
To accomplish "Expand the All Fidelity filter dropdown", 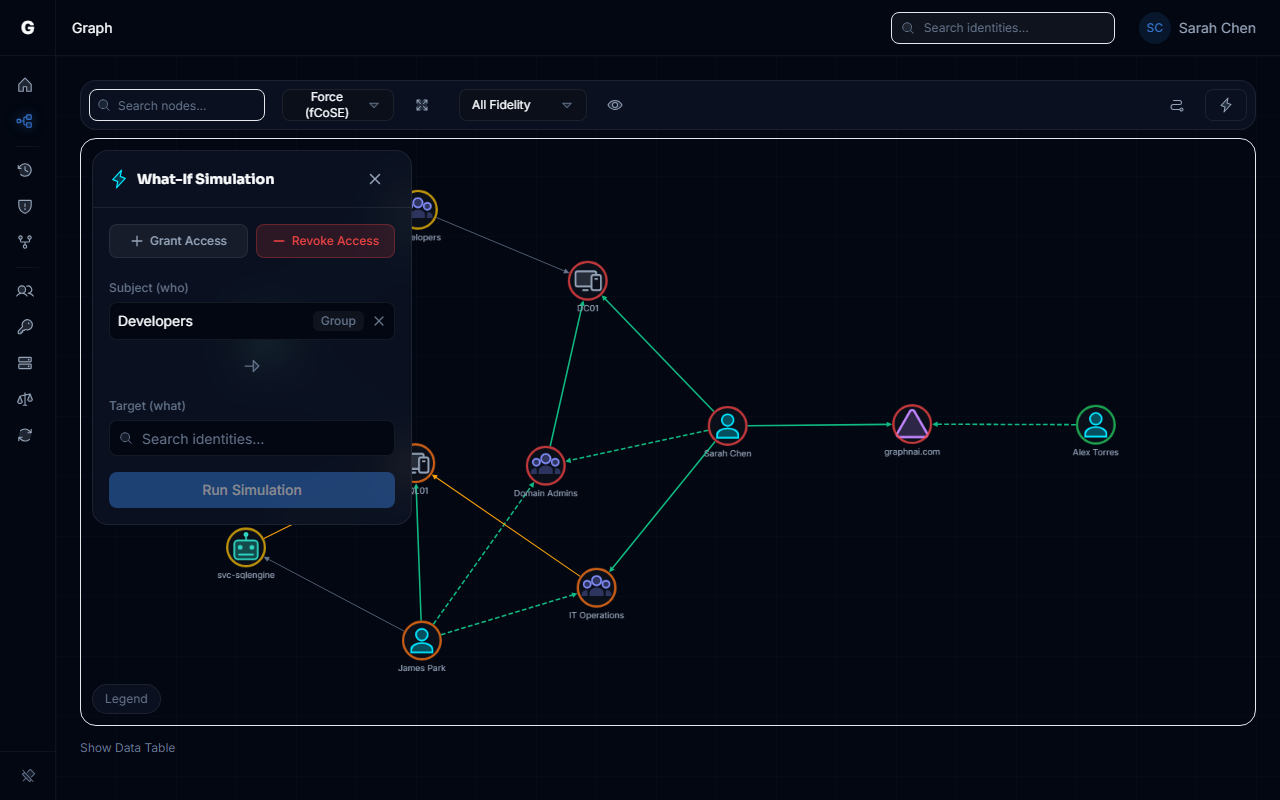I will coord(522,105).
